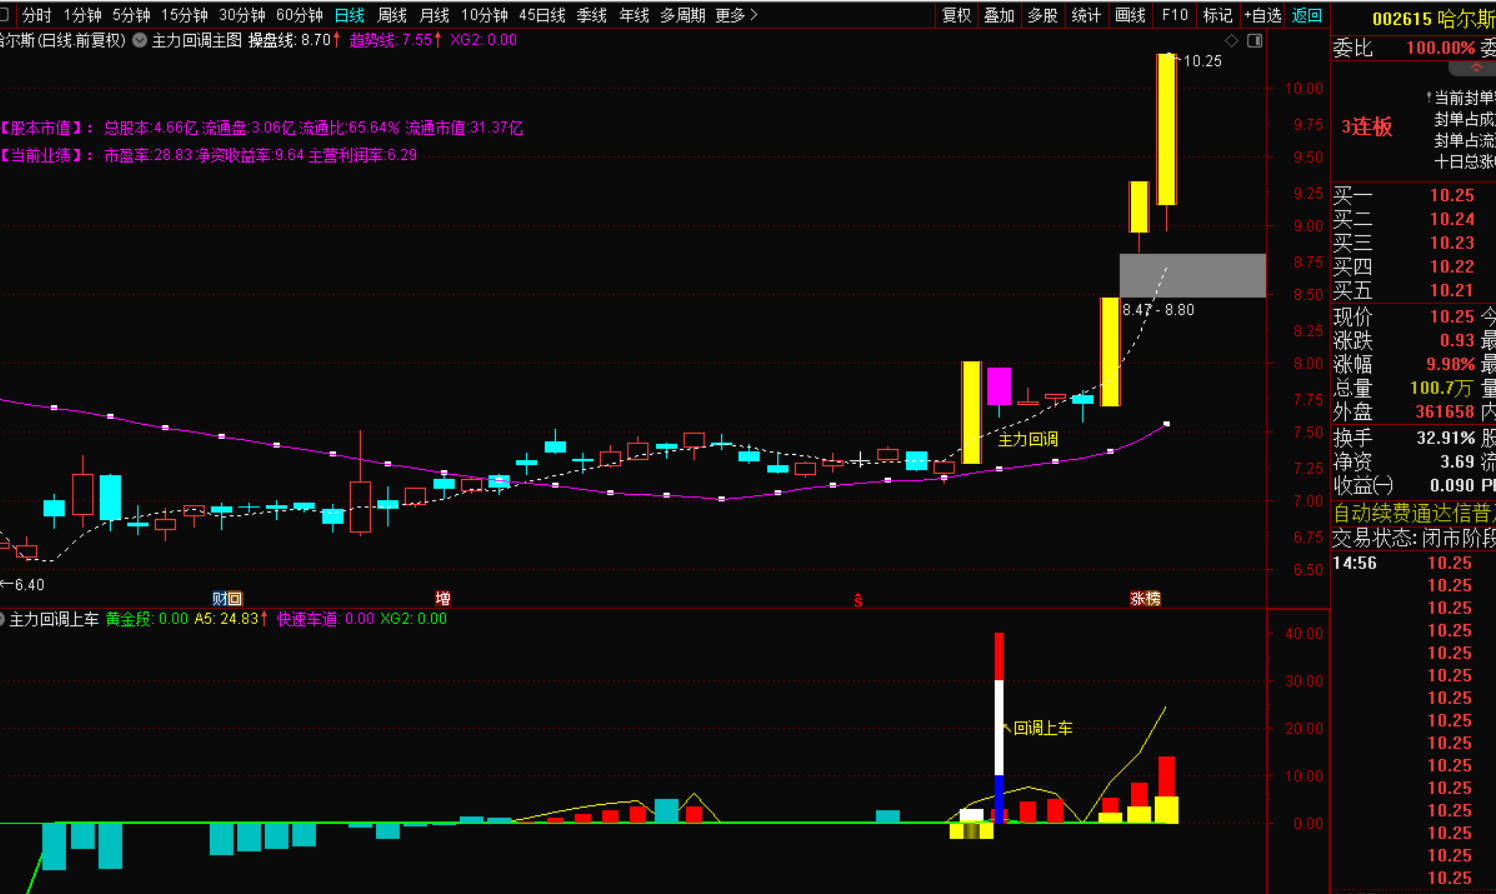Click the 返回 button
Image resolution: width=1496 pixels, height=894 pixels.
[1306, 15]
